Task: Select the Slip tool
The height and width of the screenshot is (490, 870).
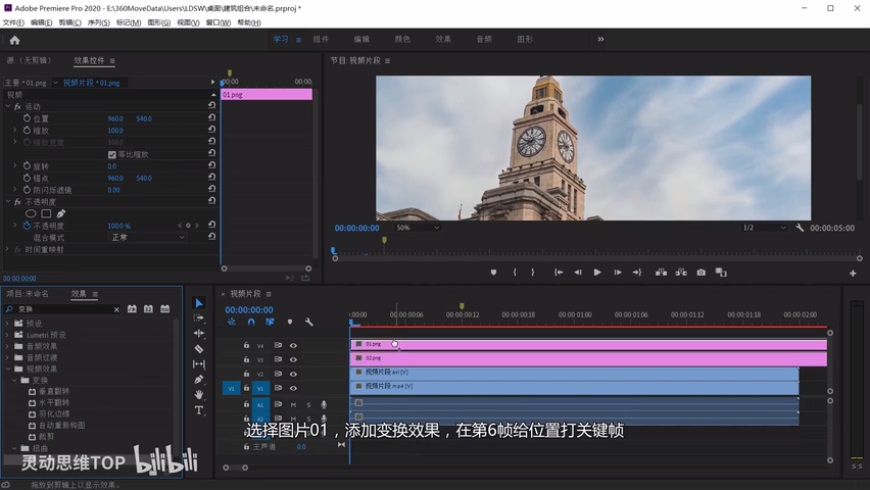Action: [199, 364]
